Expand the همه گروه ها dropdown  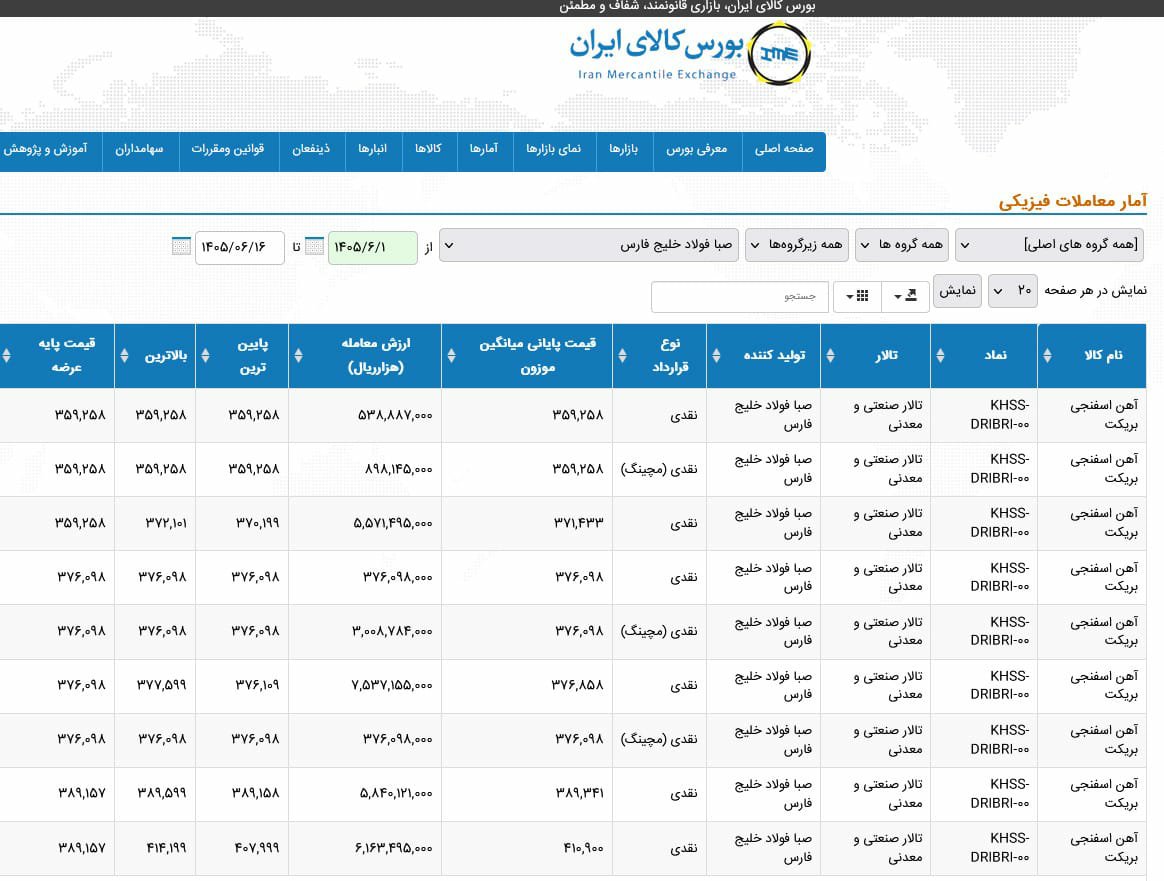(x=902, y=245)
